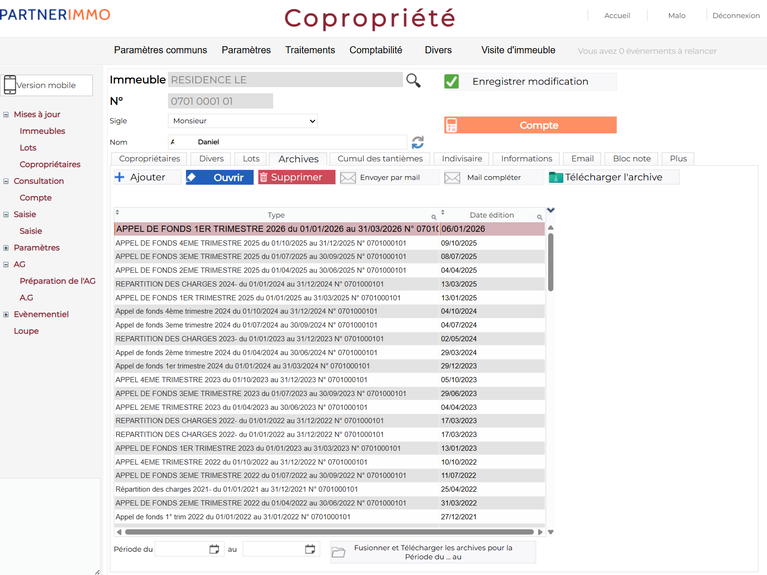
Task: Click the Accueil link
Action: pos(617,16)
